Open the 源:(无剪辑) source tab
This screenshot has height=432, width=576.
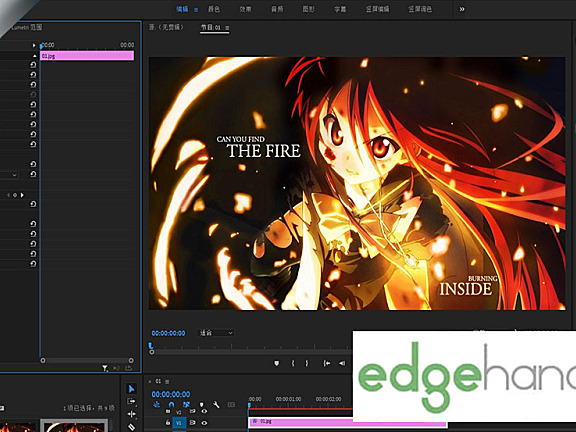click(166, 27)
